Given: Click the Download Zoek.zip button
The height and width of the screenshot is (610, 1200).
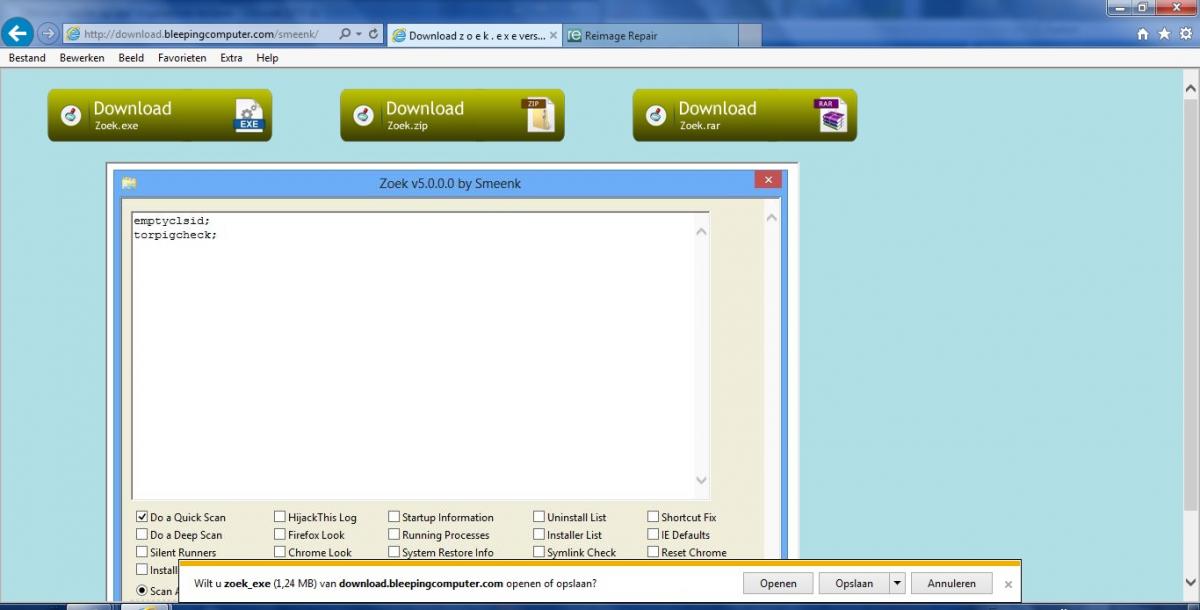Looking at the screenshot, I should pos(452,115).
